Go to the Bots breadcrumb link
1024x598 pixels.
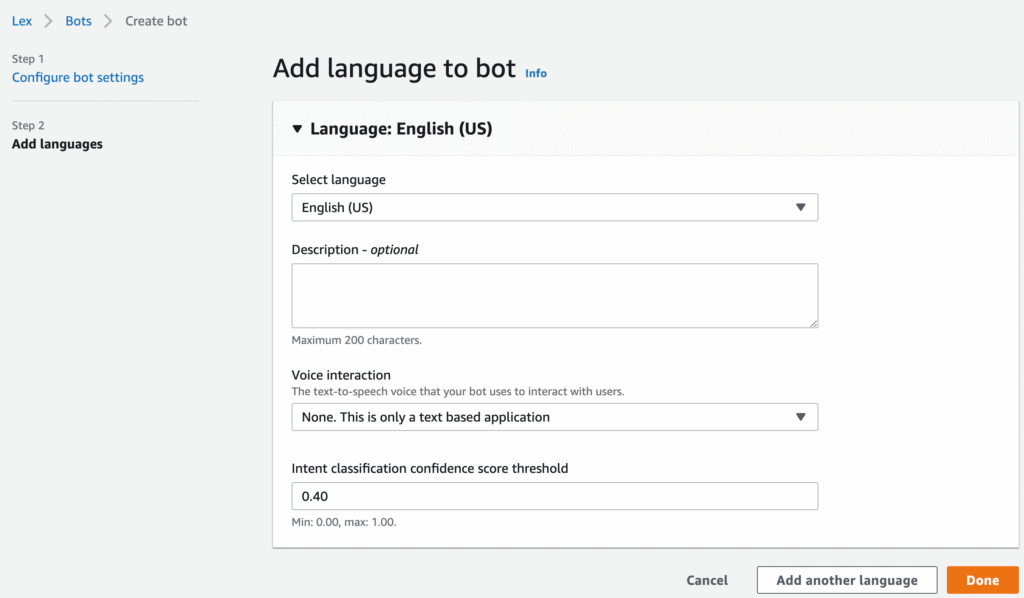pyautogui.click(x=78, y=21)
